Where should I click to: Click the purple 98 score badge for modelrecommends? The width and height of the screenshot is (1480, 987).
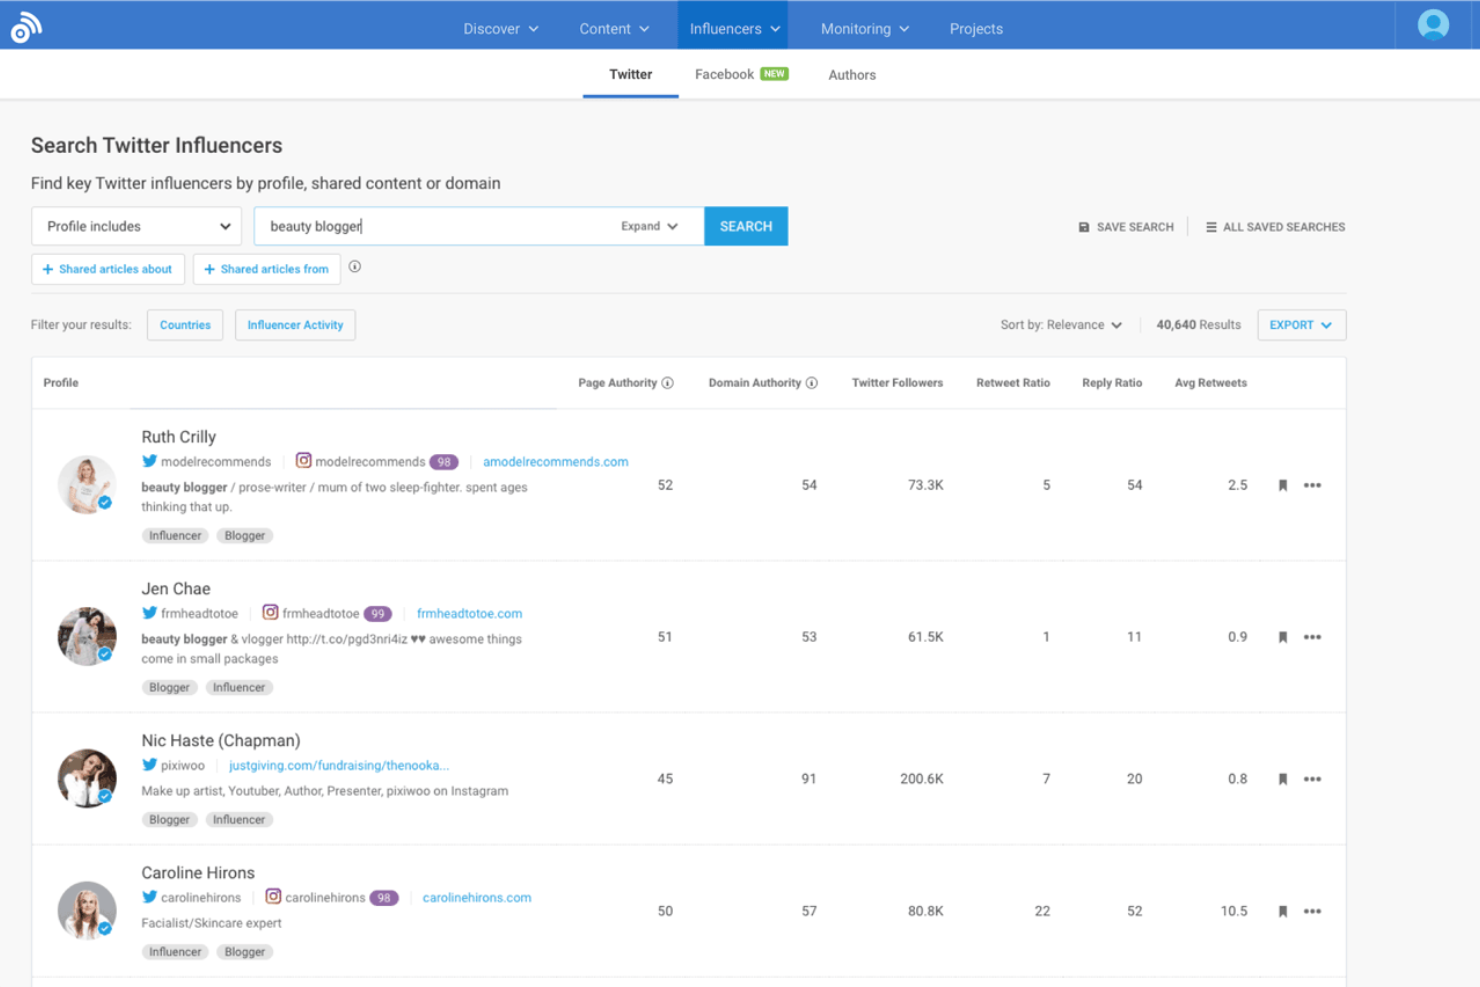coord(444,461)
